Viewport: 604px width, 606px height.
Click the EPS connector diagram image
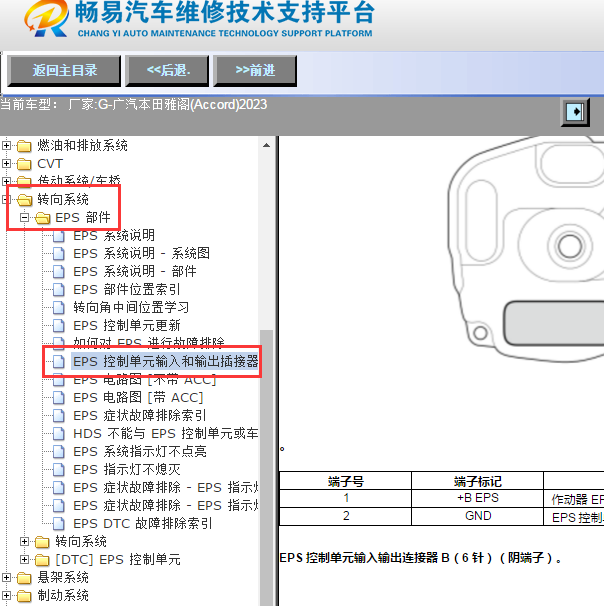[526, 247]
